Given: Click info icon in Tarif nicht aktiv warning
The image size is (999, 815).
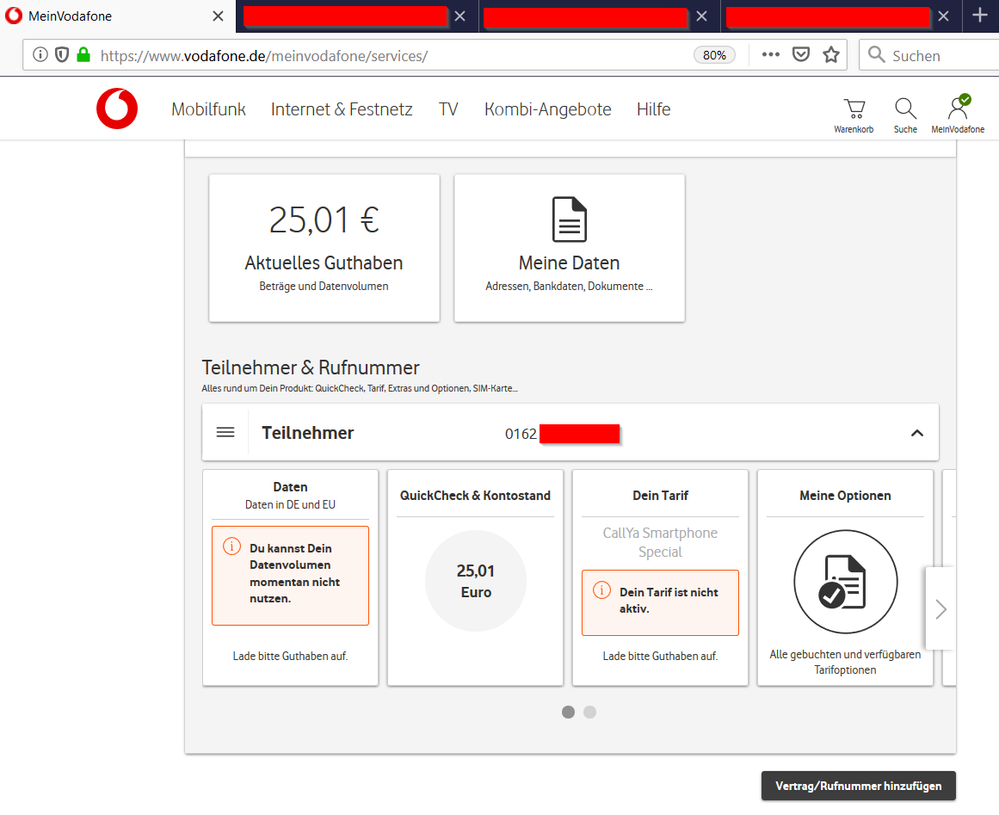Looking at the screenshot, I should (x=601, y=590).
